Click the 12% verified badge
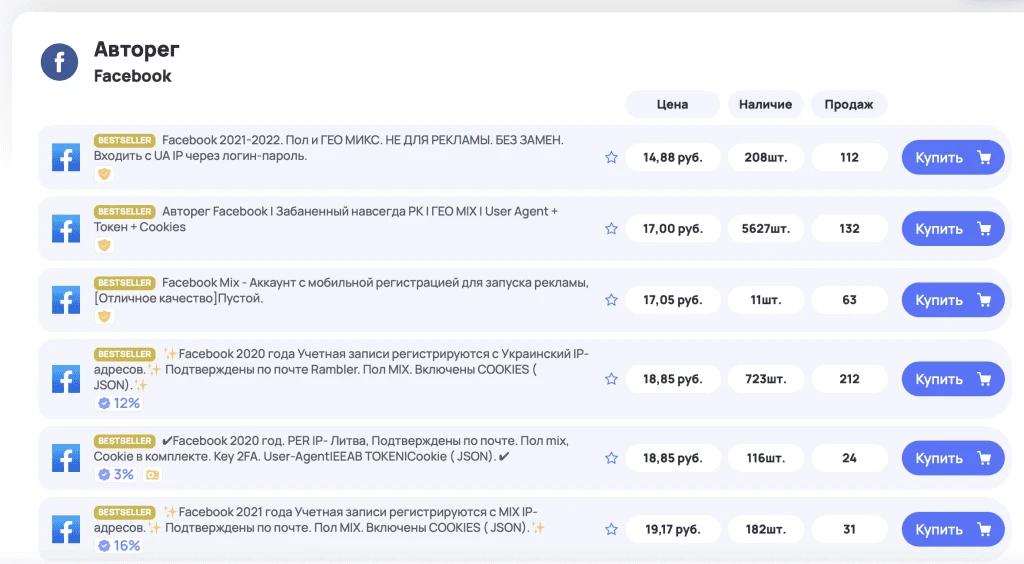This screenshot has height=564, width=1024. (119, 403)
